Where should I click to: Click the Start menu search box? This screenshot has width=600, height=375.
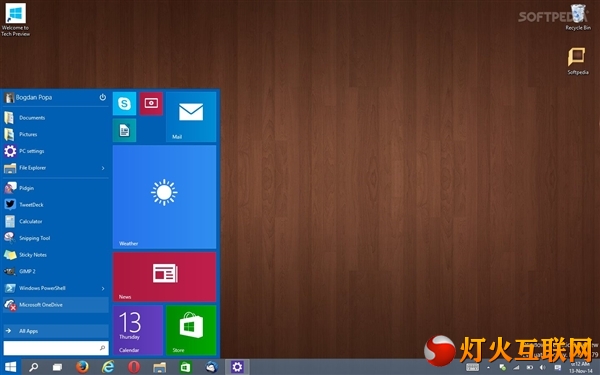coord(56,348)
